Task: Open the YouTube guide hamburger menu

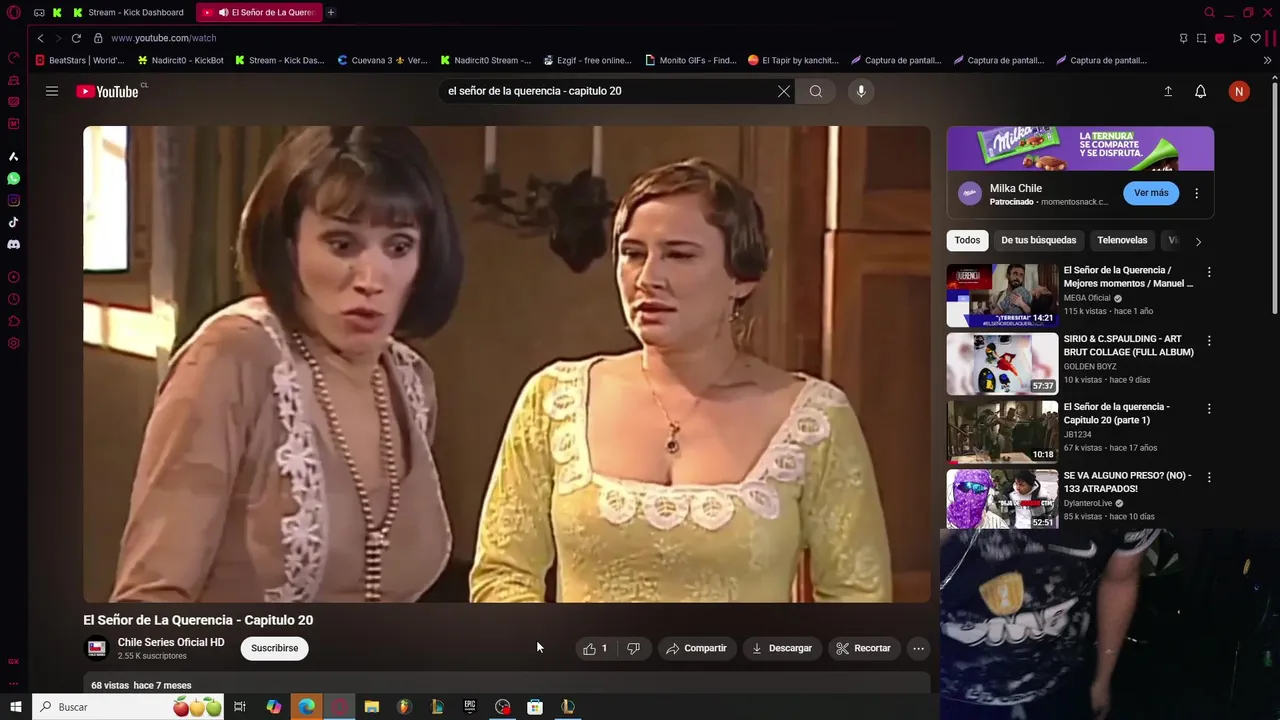Action: [52, 91]
